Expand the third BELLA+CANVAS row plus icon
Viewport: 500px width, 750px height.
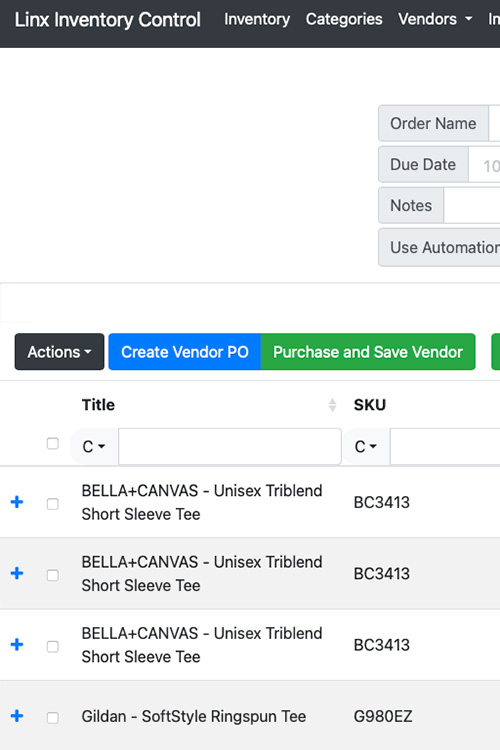(17, 644)
